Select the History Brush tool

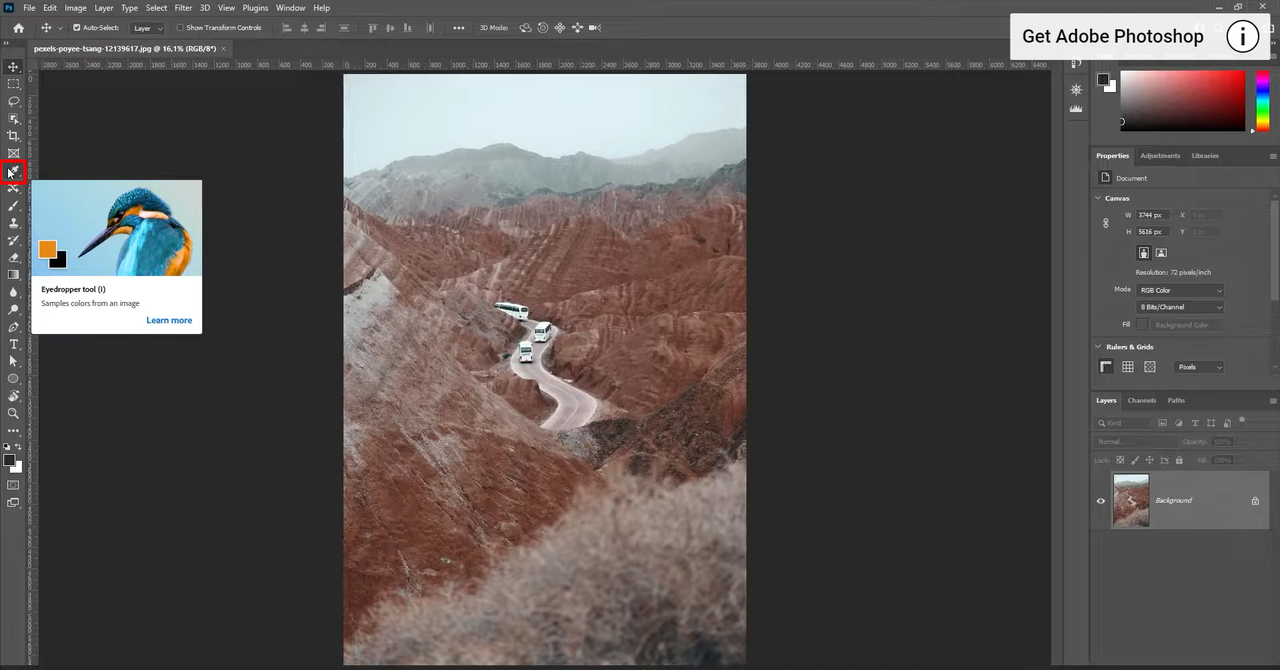(x=13, y=240)
